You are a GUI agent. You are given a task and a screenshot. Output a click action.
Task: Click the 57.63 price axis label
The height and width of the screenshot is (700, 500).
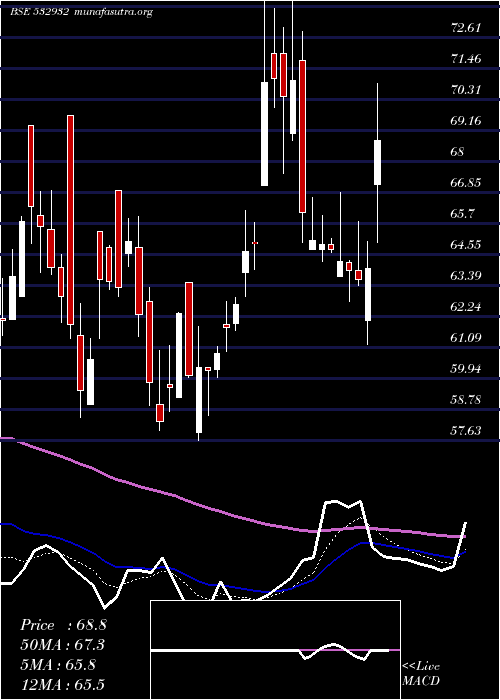(466, 431)
